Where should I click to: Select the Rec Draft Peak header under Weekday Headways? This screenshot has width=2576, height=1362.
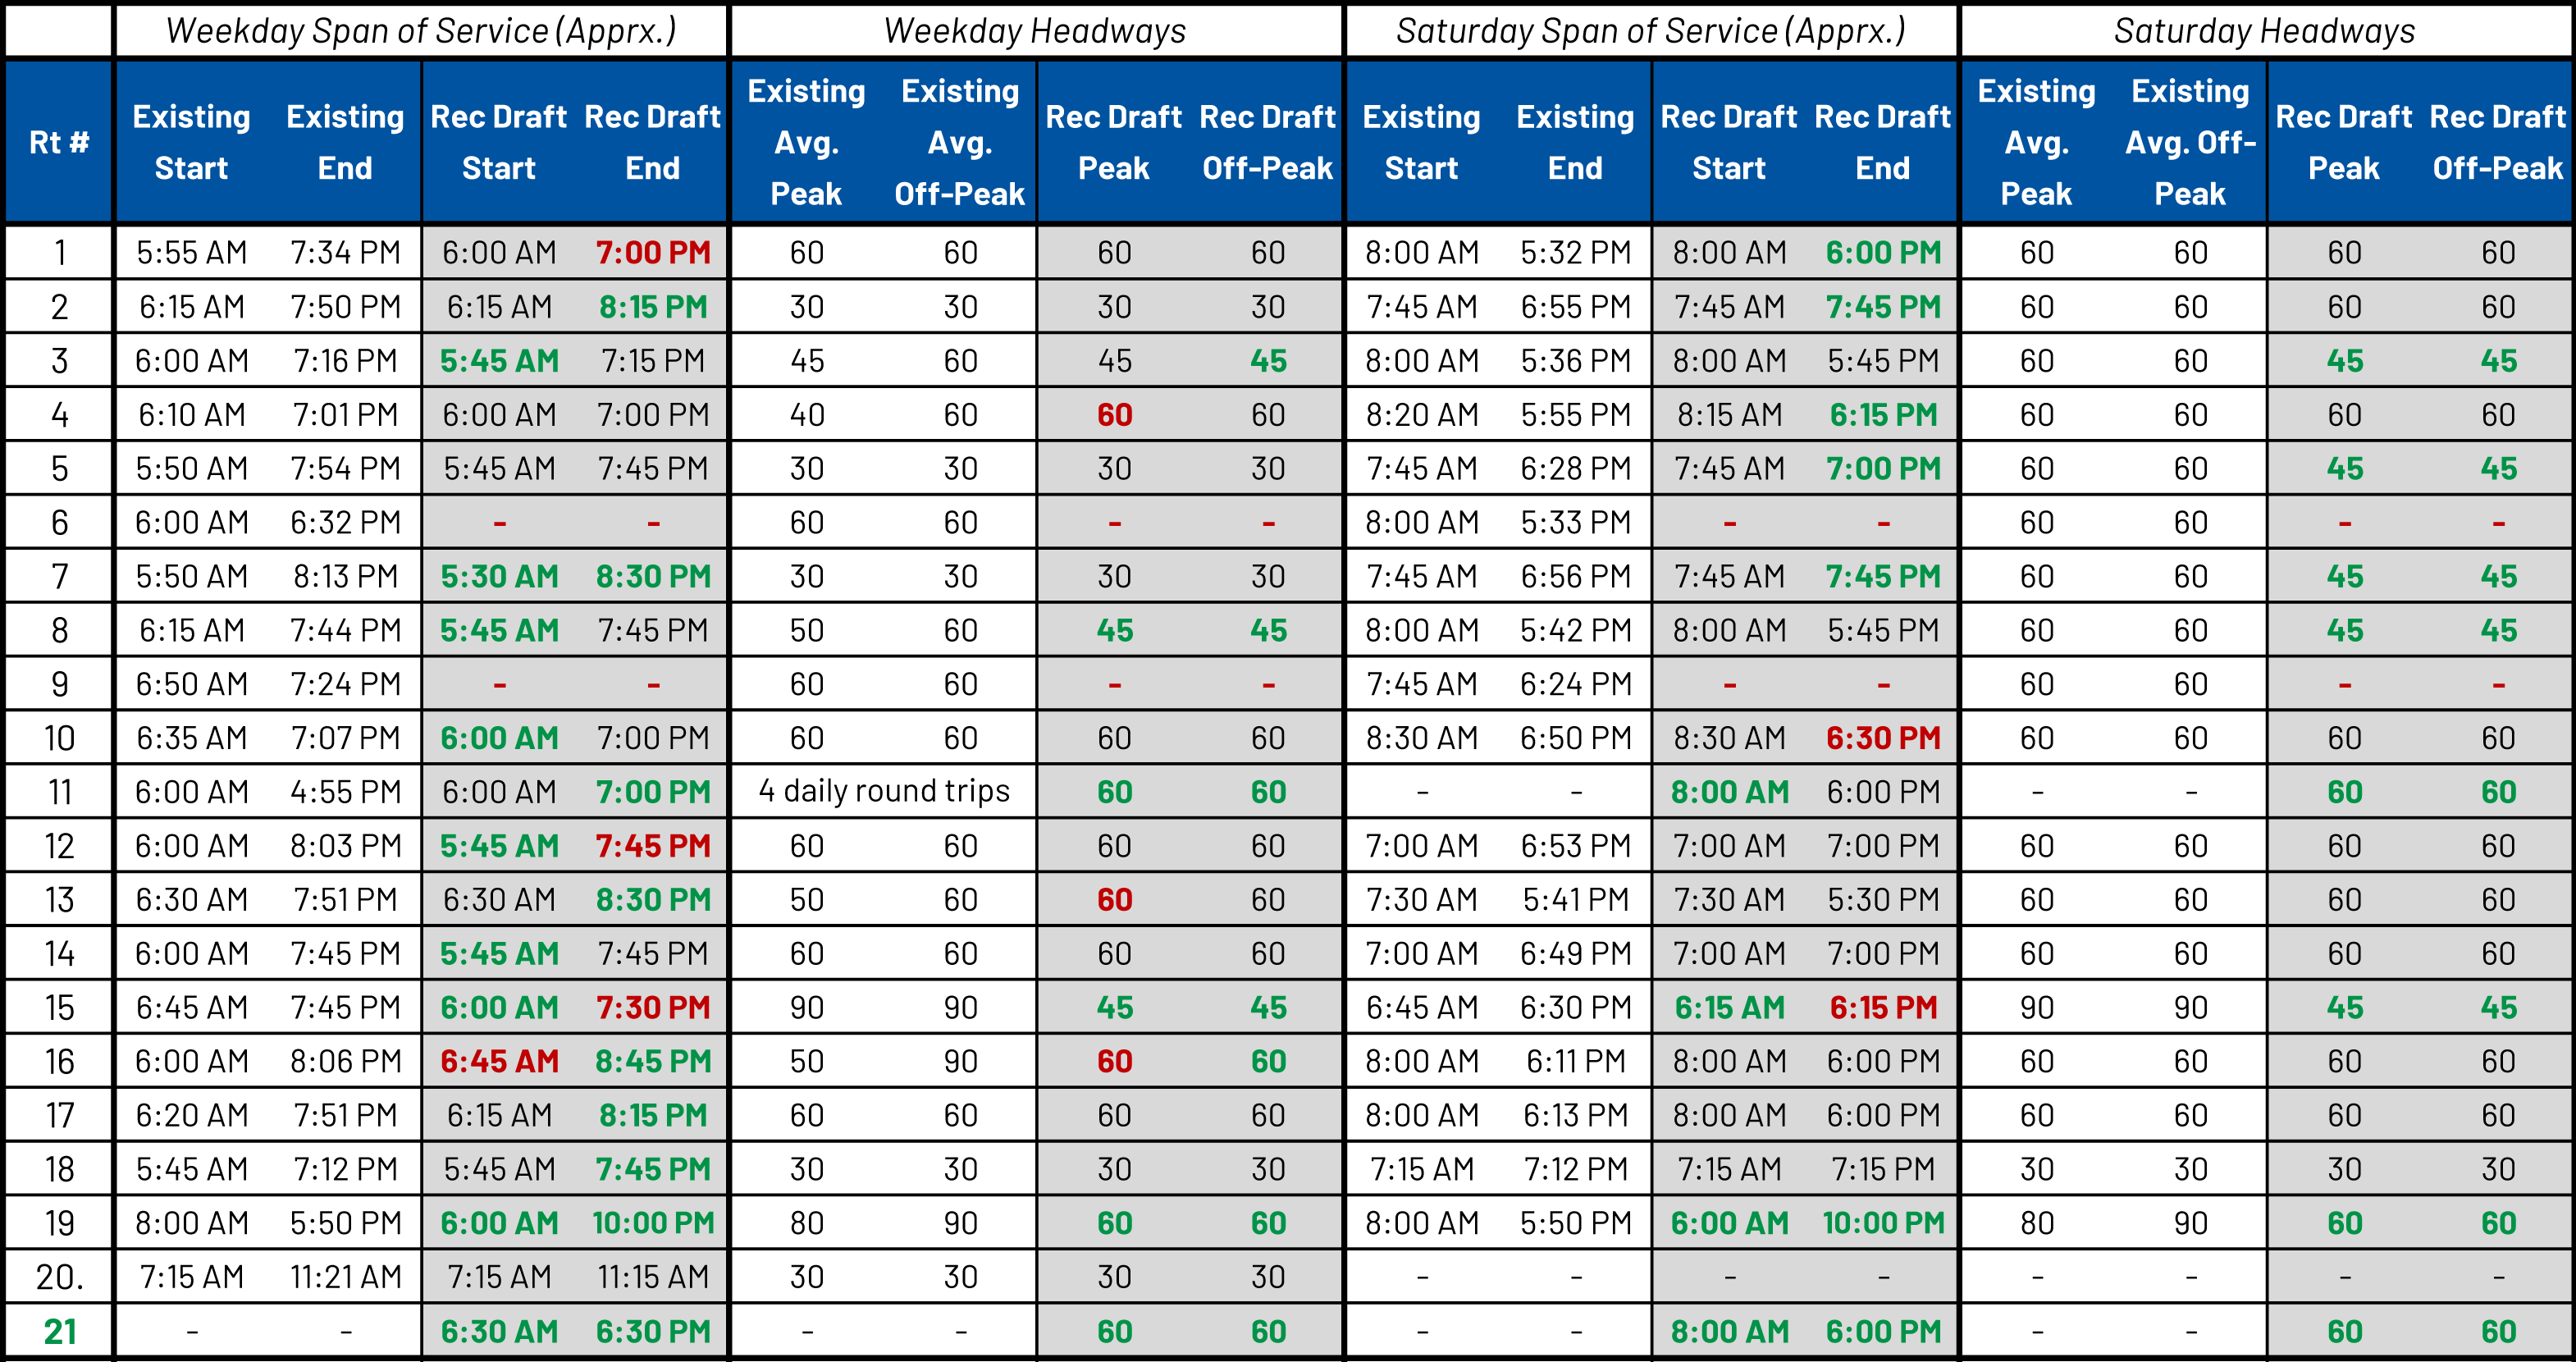point(1113,141)
